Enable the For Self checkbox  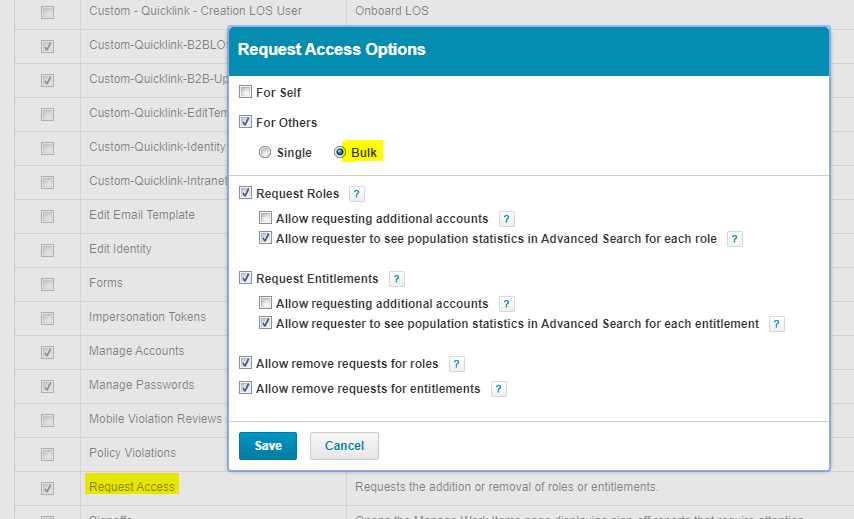click(x=246, y=92)
